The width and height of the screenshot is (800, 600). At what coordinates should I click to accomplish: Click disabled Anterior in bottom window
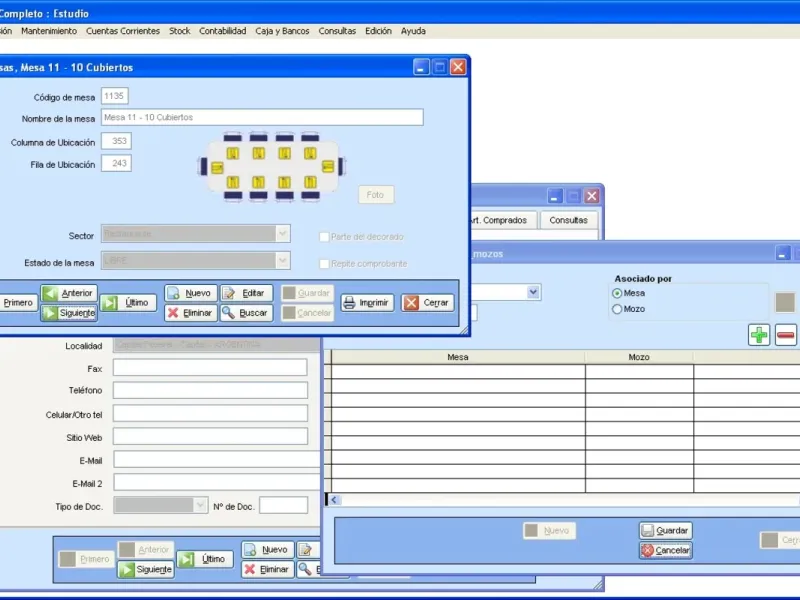(146, 549)
